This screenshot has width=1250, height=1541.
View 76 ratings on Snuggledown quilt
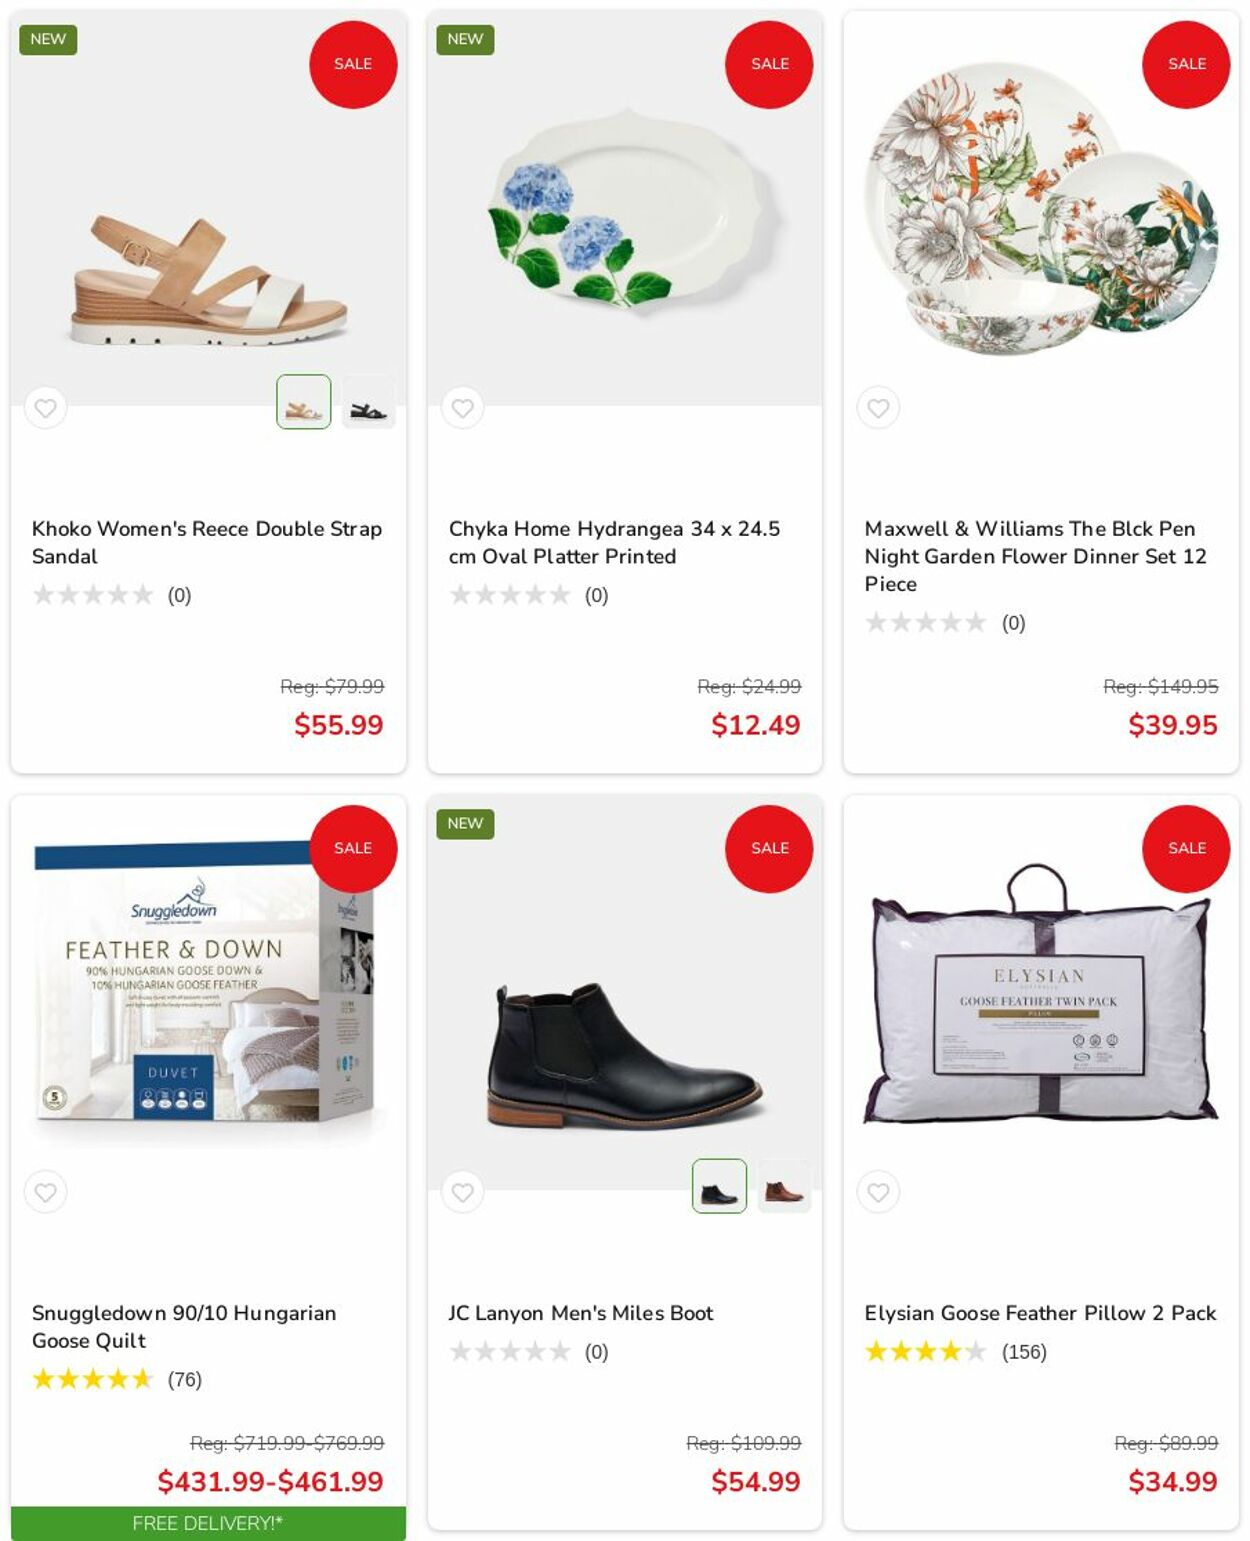click(185, 1380)
